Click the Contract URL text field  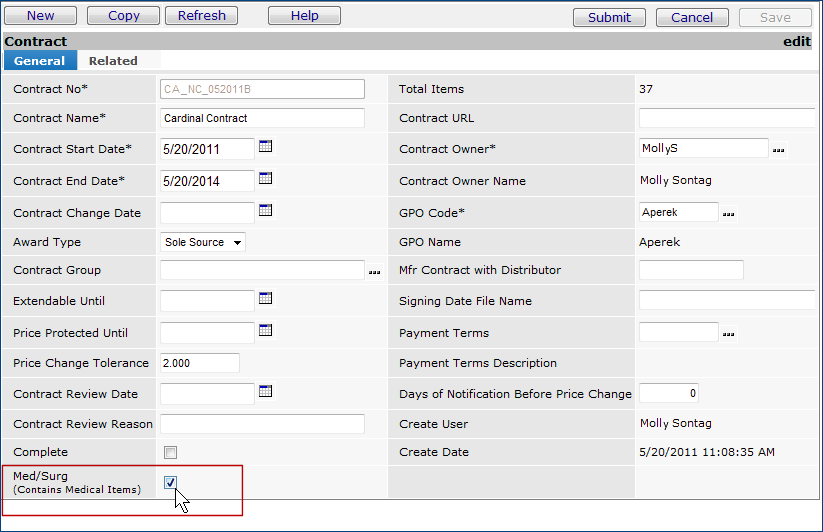coord(727,118)
